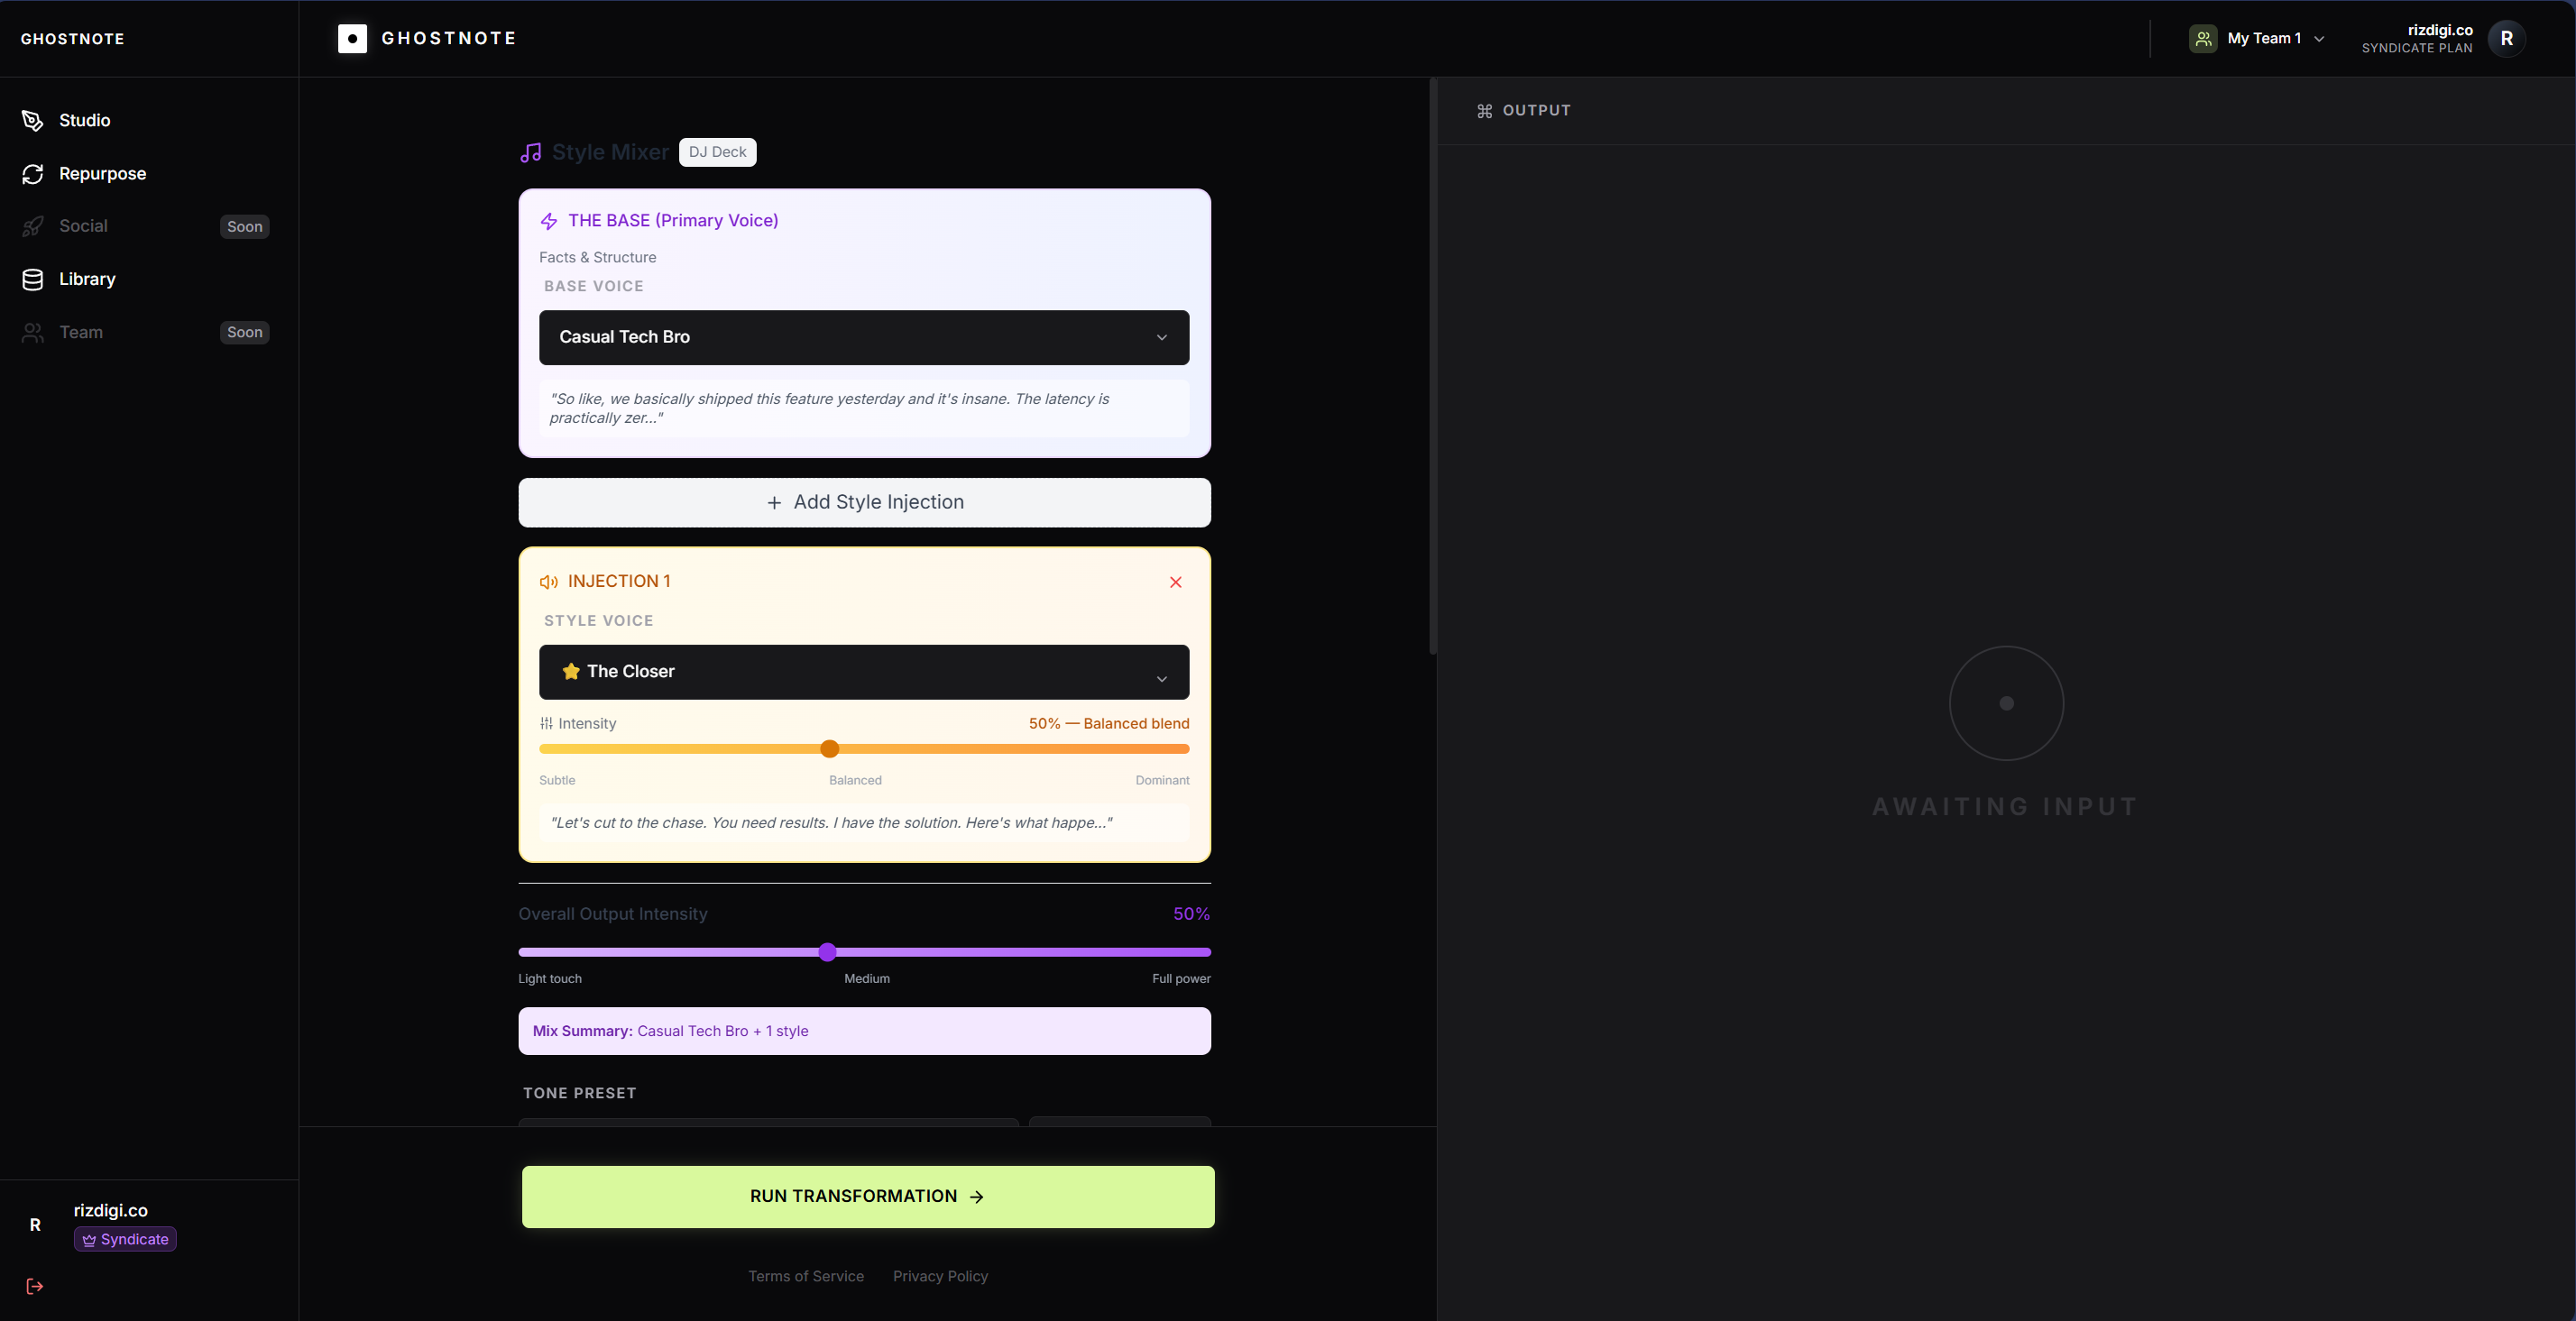2576x1321 pixels.
Task: Remove Injection 1 with the red X
Action: coord(1175,582)
